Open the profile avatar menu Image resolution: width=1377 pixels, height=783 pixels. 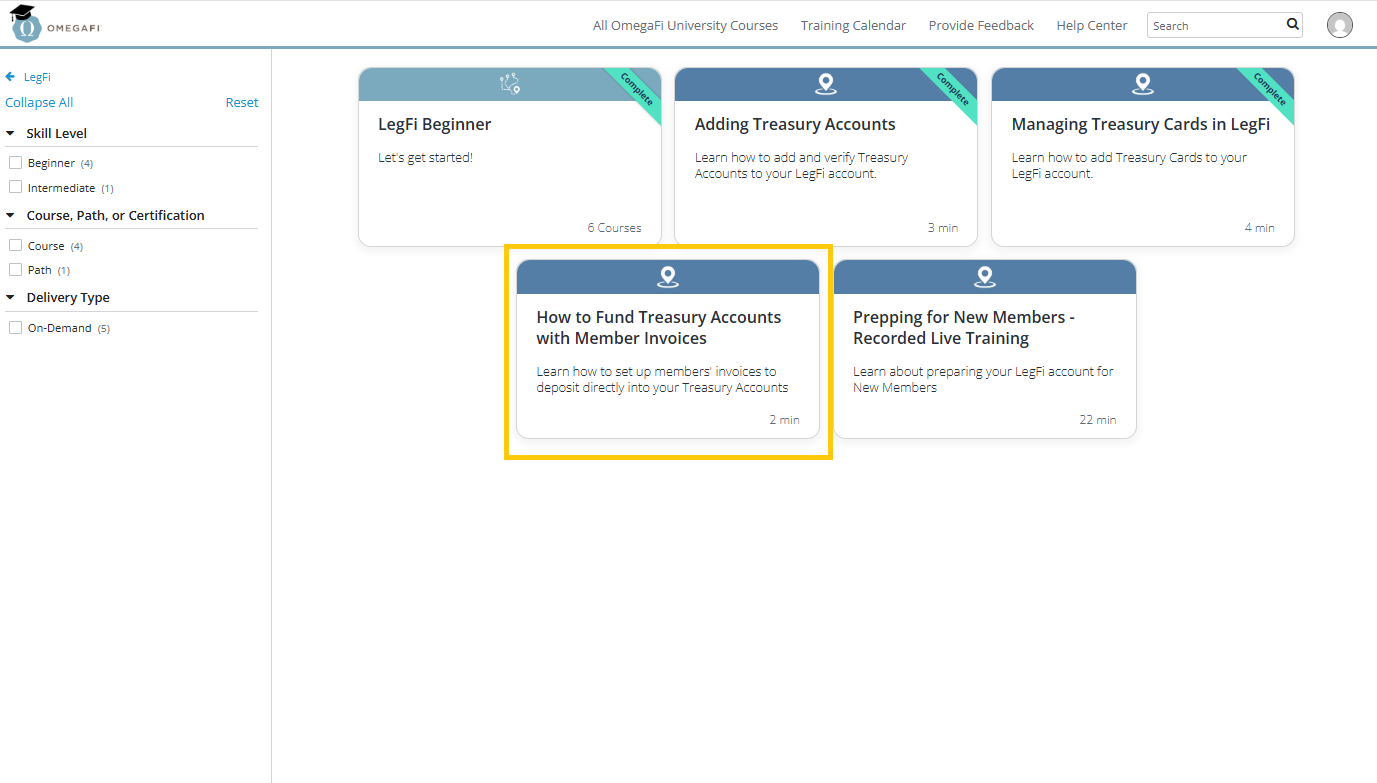(1340, 25)
